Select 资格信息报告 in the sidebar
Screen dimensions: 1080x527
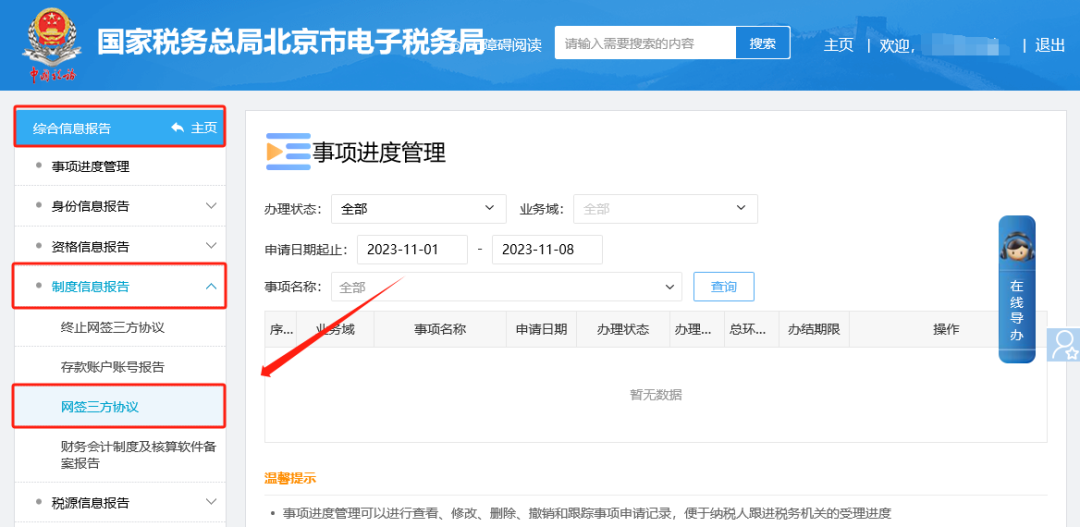[x=90, y=246]
